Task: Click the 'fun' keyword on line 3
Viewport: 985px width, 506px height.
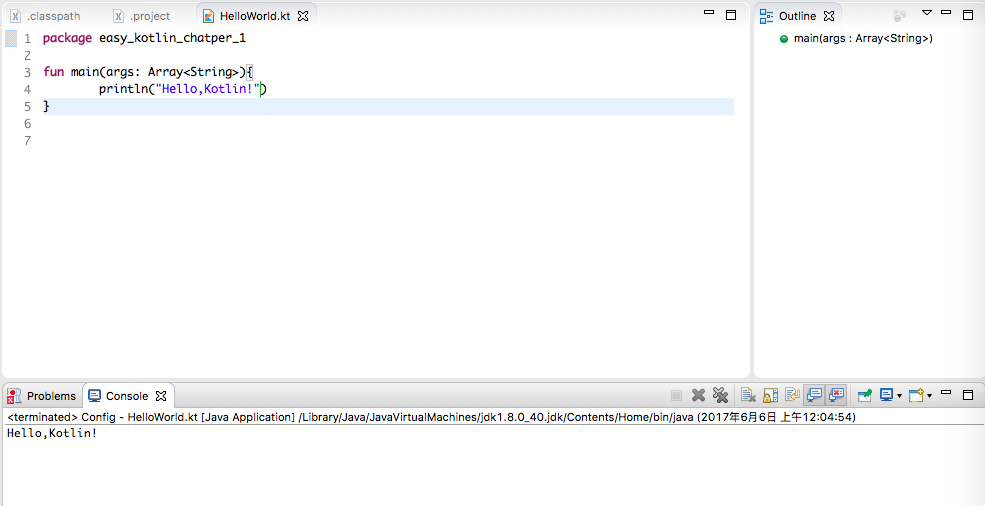Action: 53,72
